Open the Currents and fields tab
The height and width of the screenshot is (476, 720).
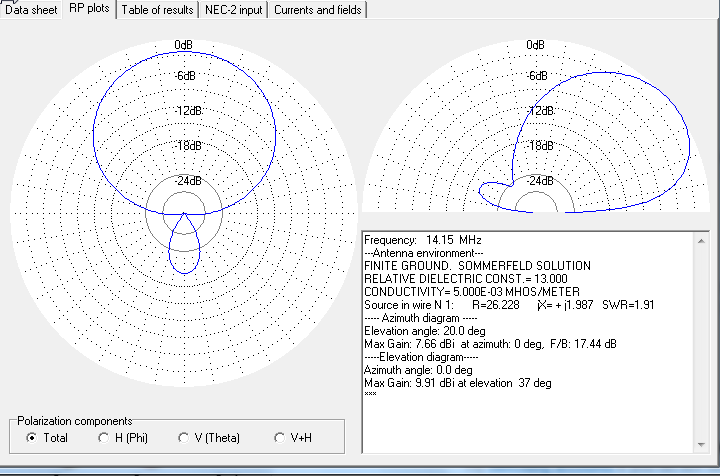click(x=318, y=10)
